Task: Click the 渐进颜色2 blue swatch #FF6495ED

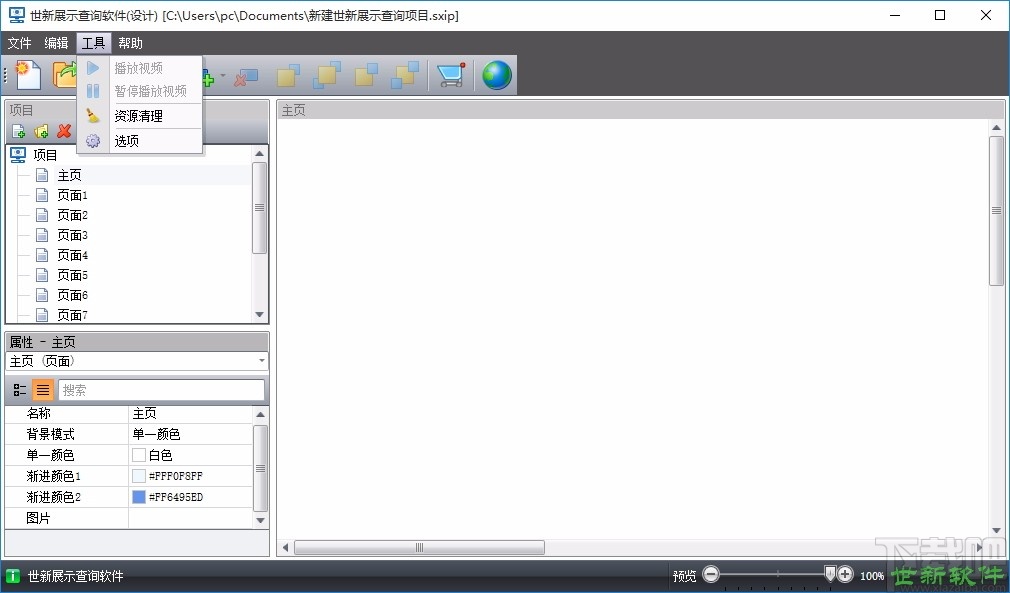Action: click(138, 497)
